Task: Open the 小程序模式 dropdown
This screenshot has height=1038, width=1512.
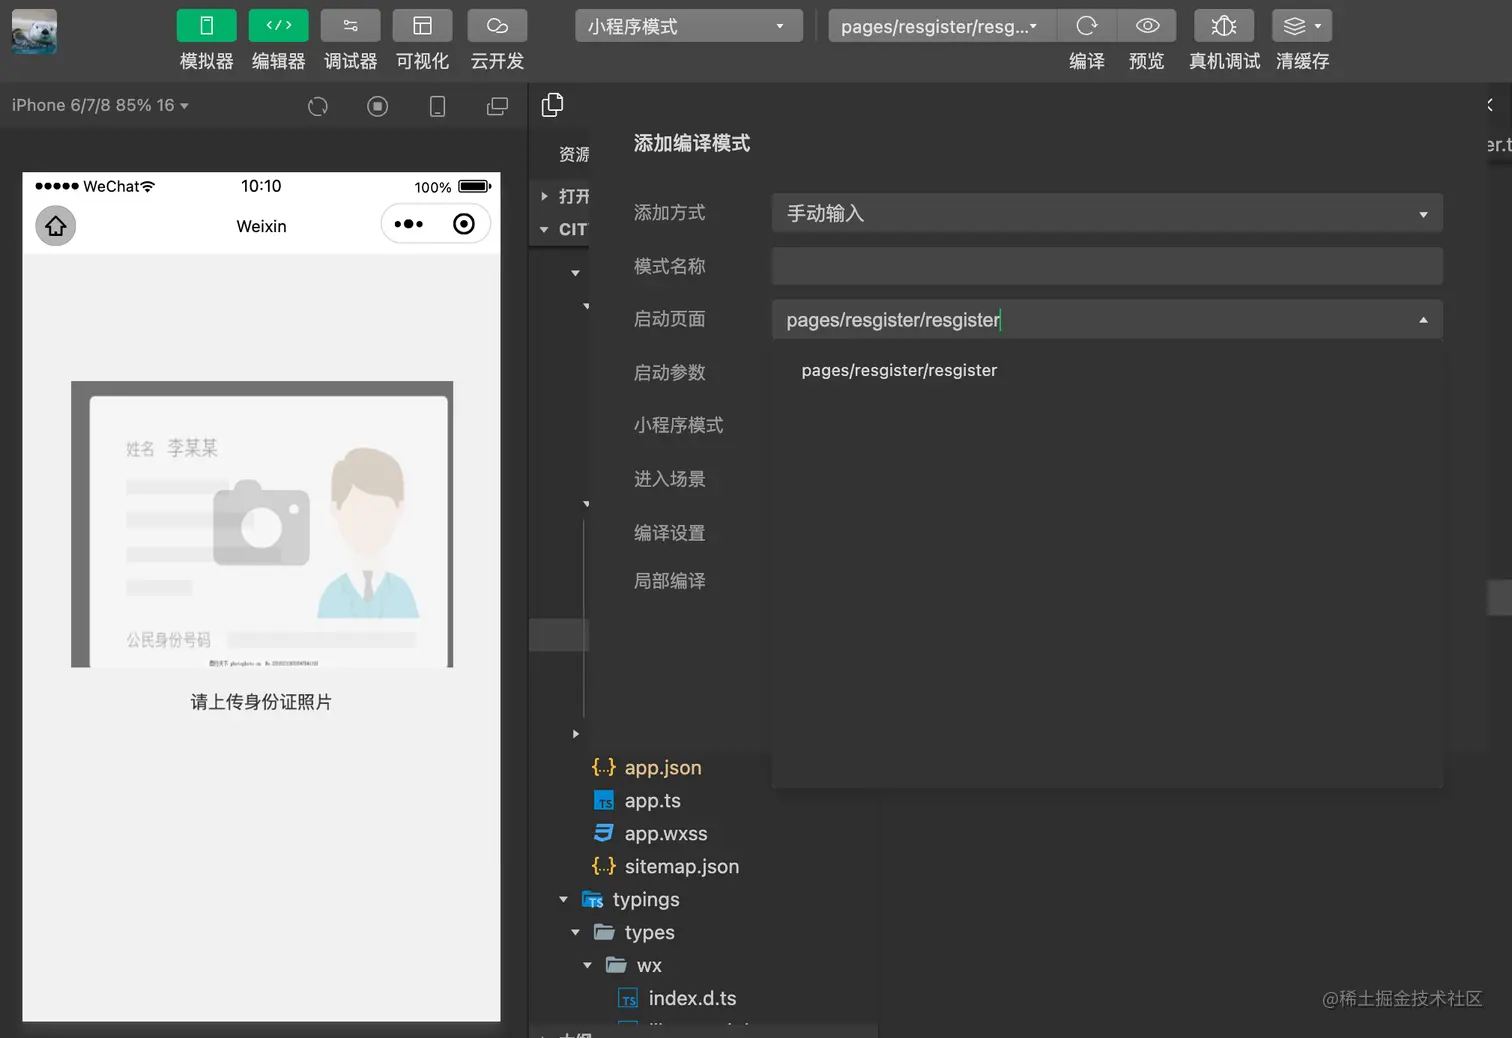Action: pos(688,25)
